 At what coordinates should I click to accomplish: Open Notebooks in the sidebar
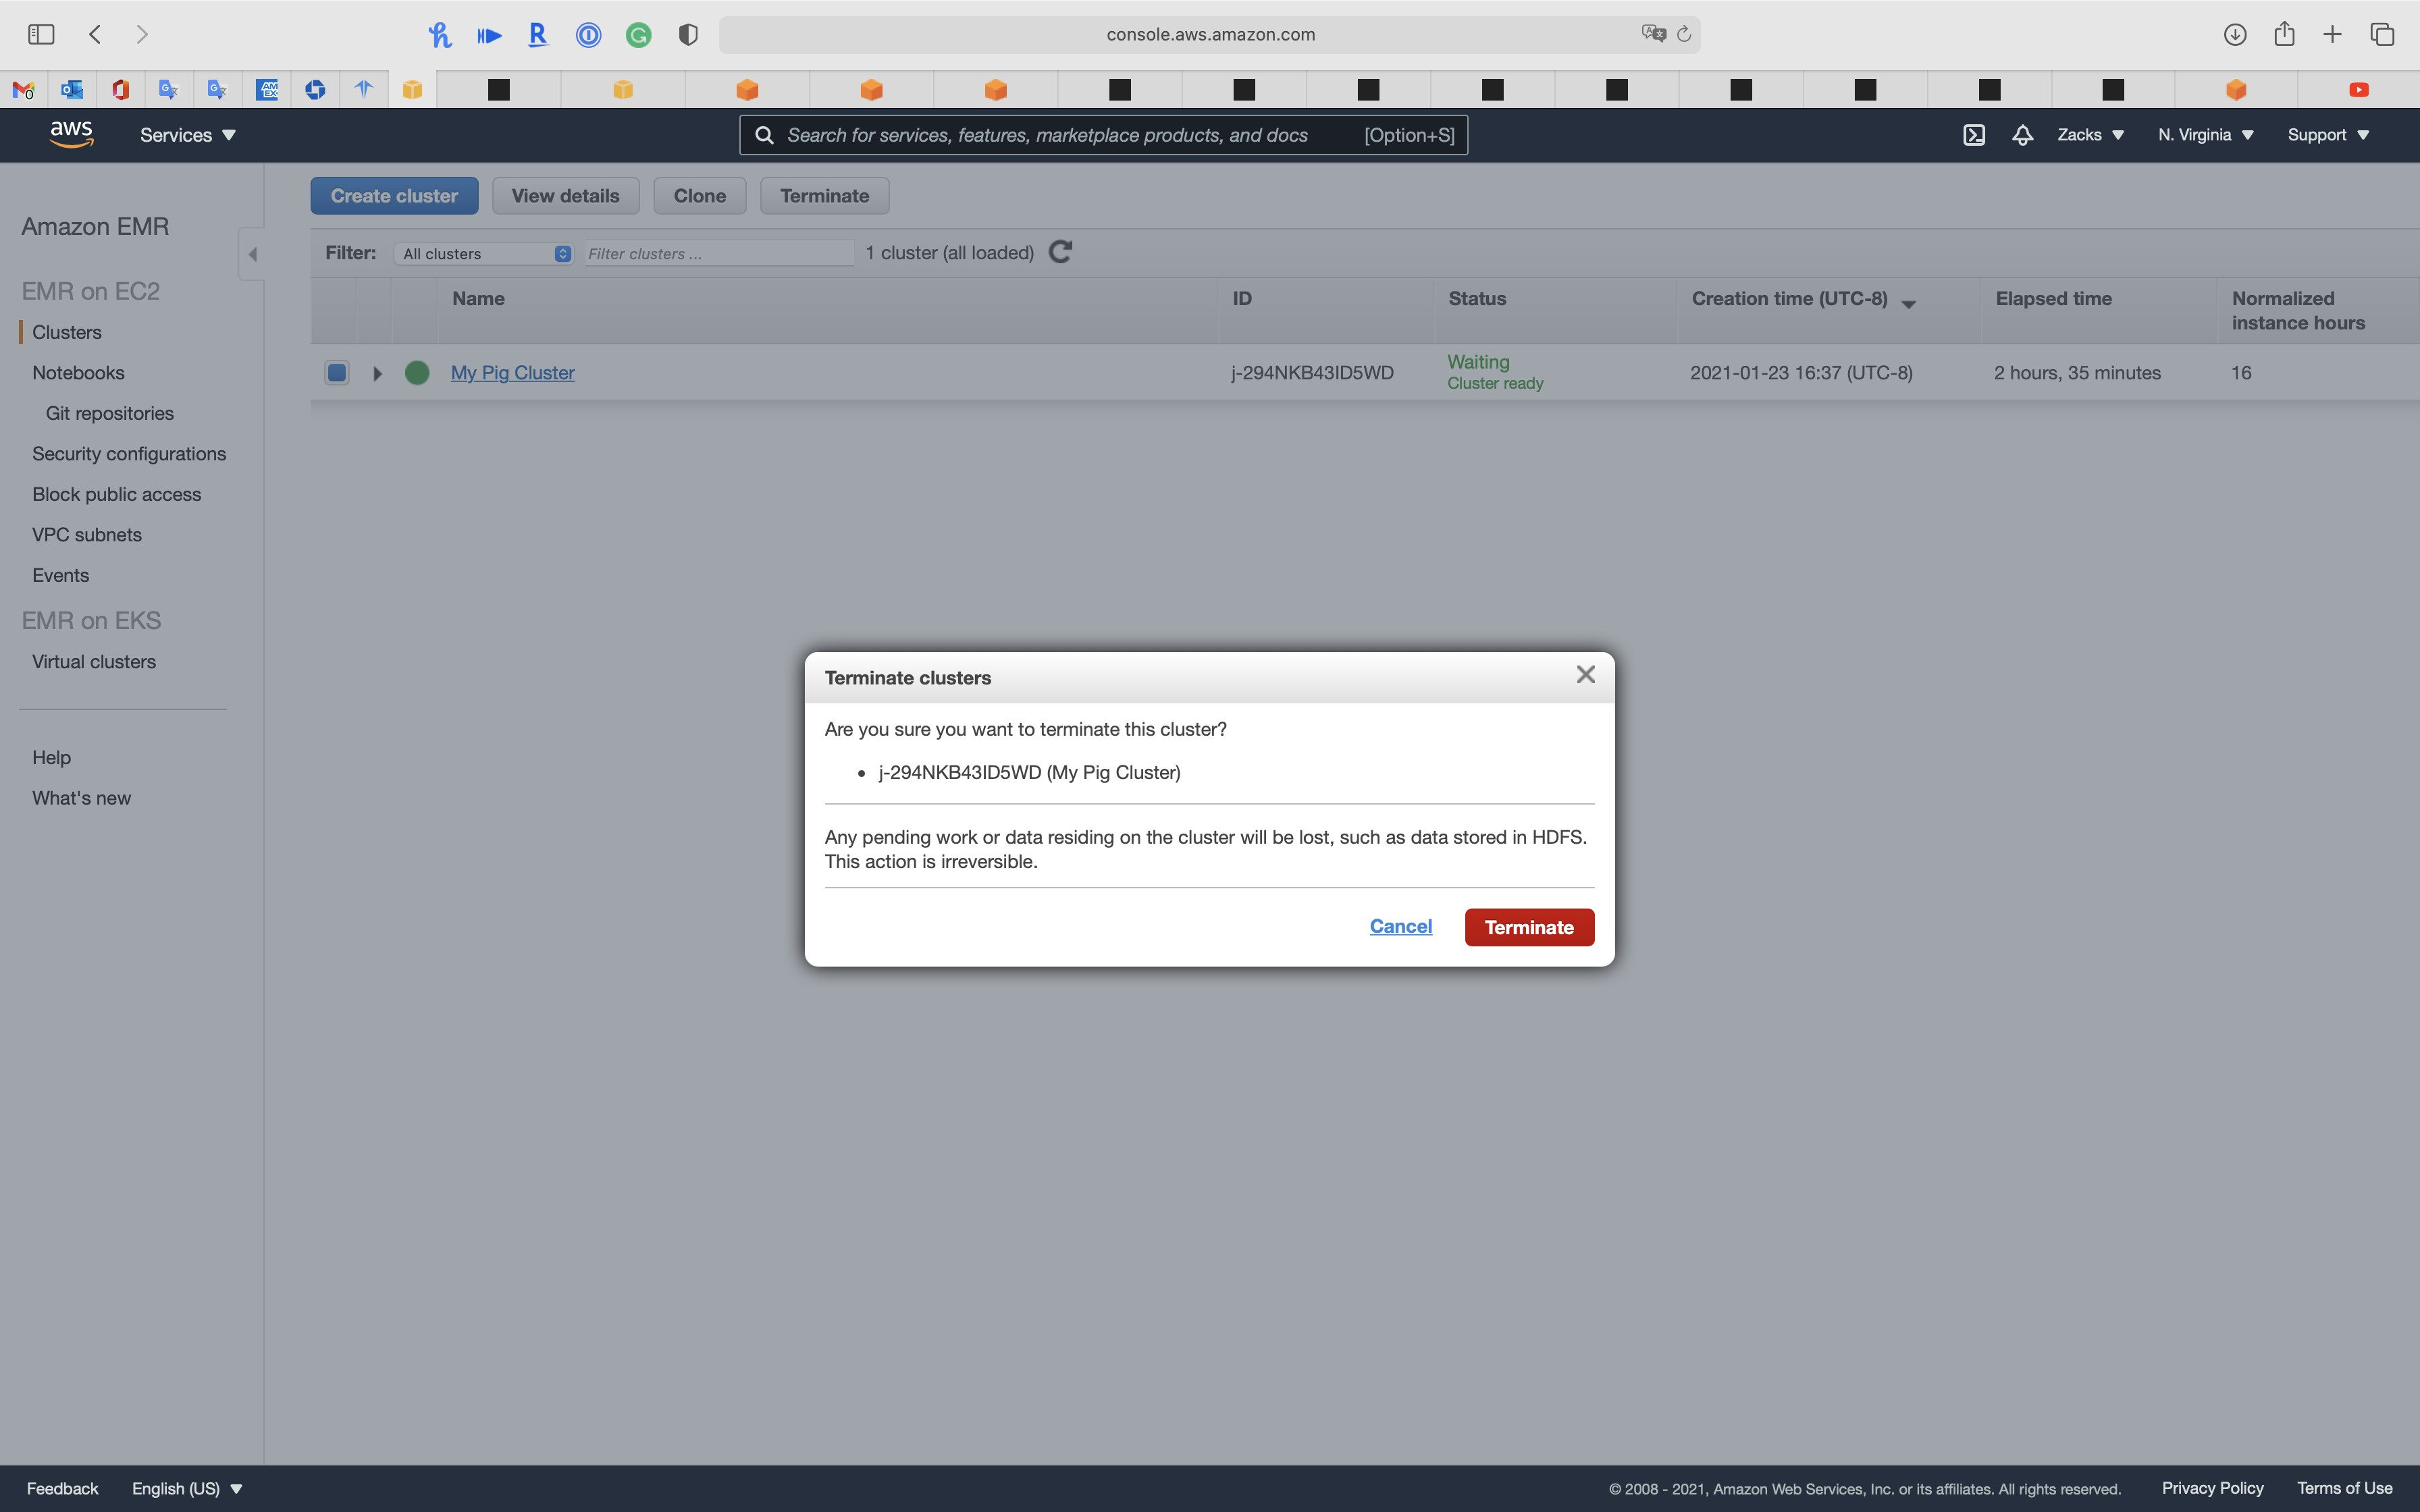pos(78,373)
